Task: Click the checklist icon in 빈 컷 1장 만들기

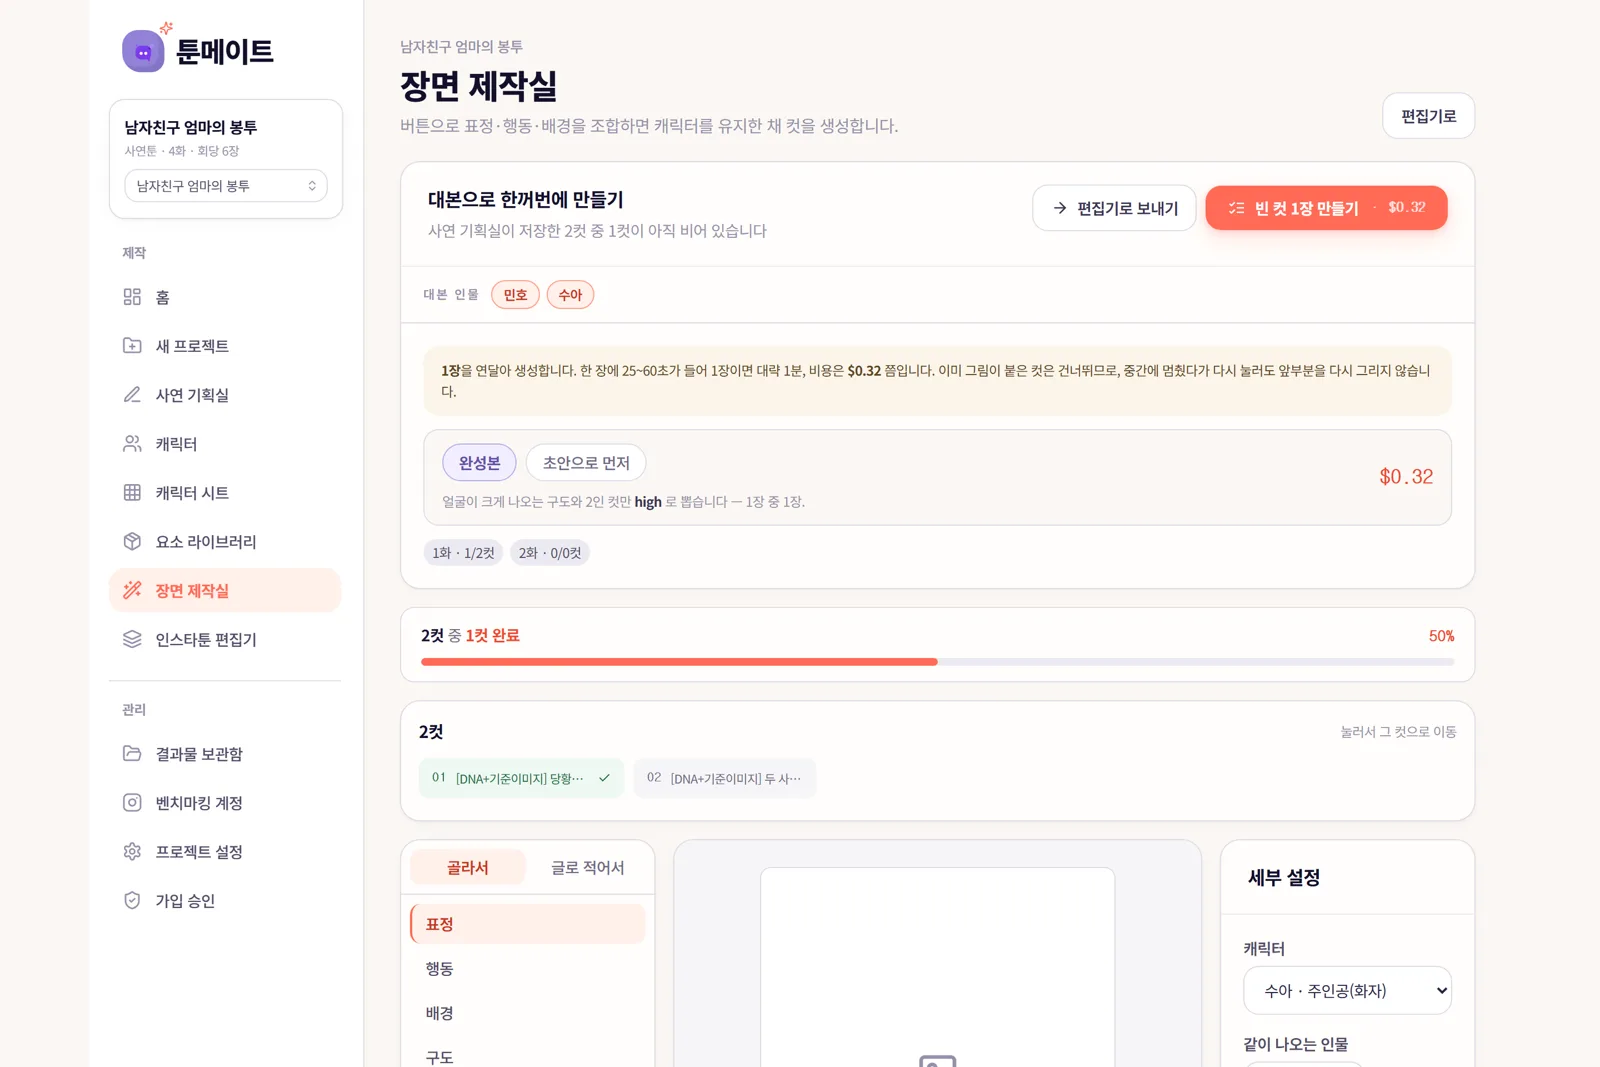Action: point(1237,209)
